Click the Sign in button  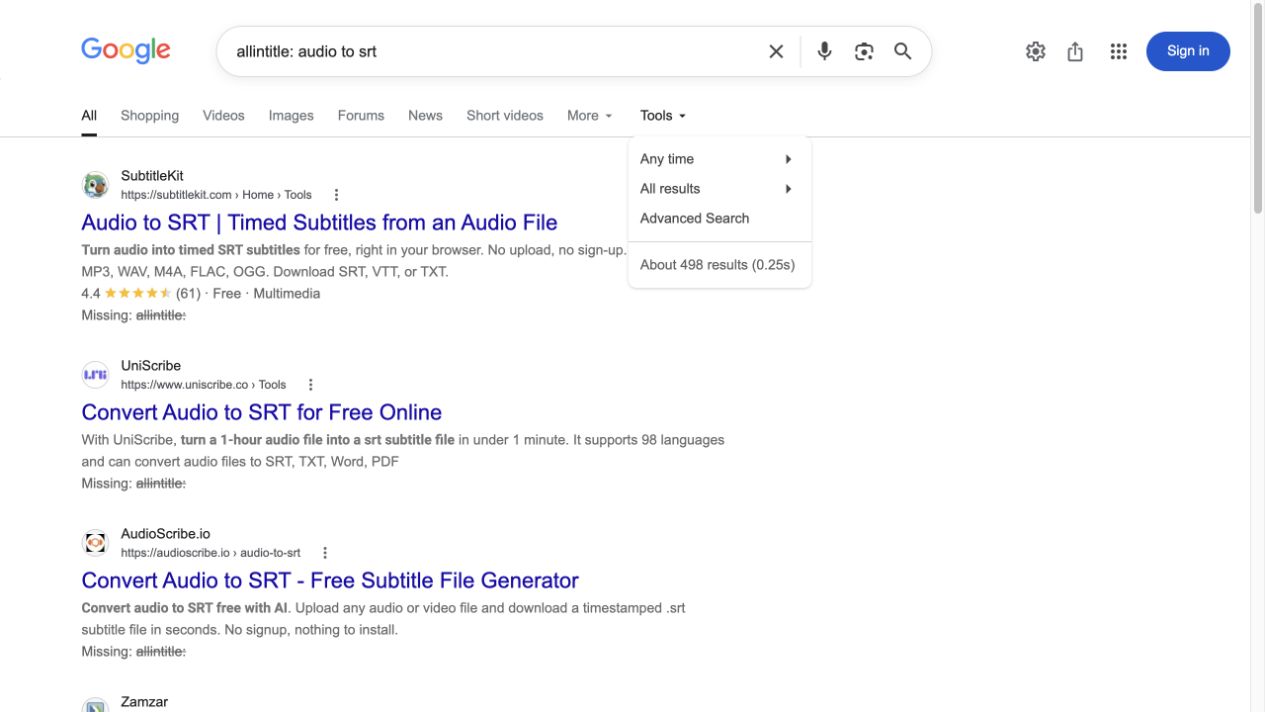[1188, 51]
